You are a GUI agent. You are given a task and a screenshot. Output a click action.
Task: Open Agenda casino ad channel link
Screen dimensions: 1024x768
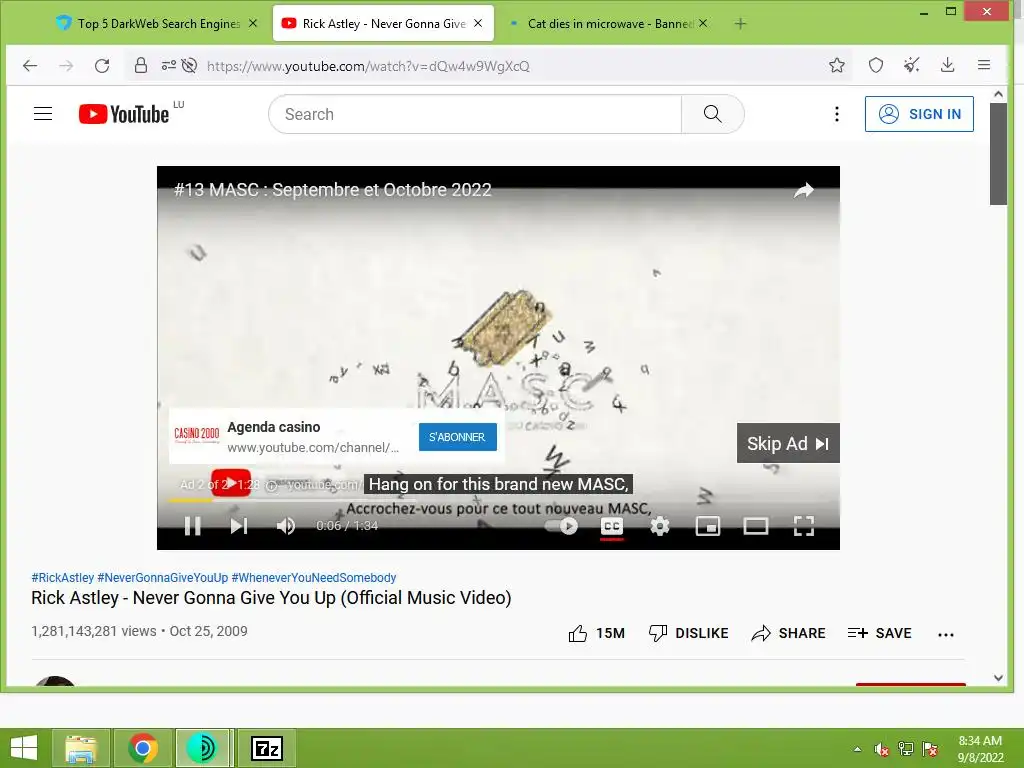(x=313, y=447)
